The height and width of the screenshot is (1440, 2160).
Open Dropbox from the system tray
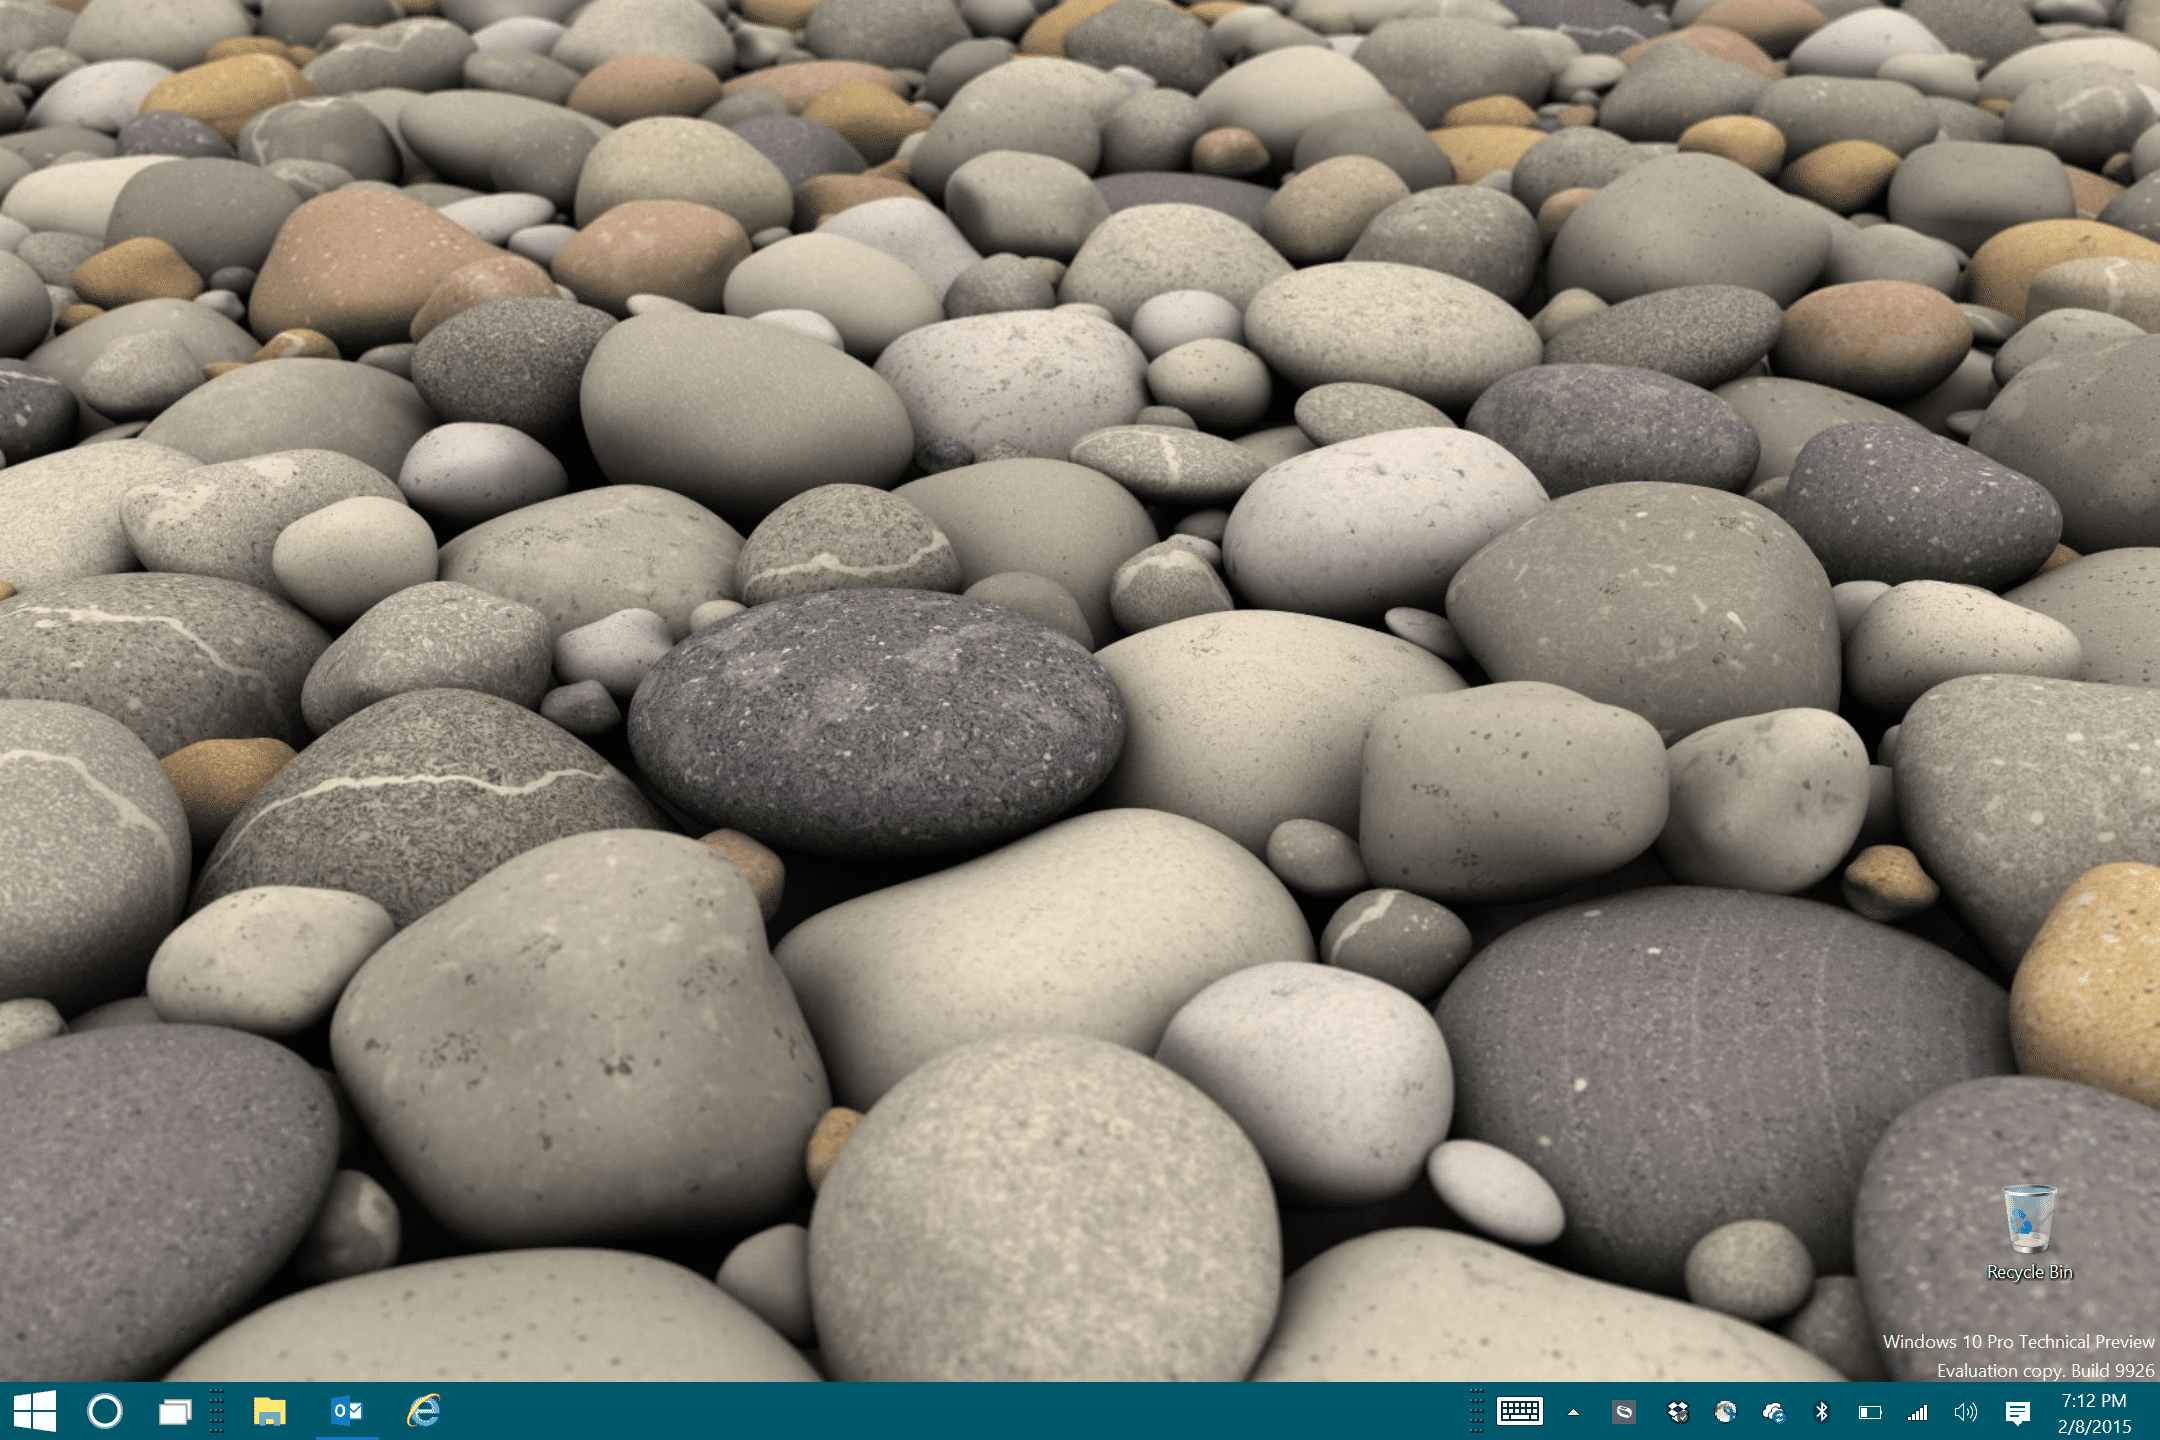[1678, 1412]
